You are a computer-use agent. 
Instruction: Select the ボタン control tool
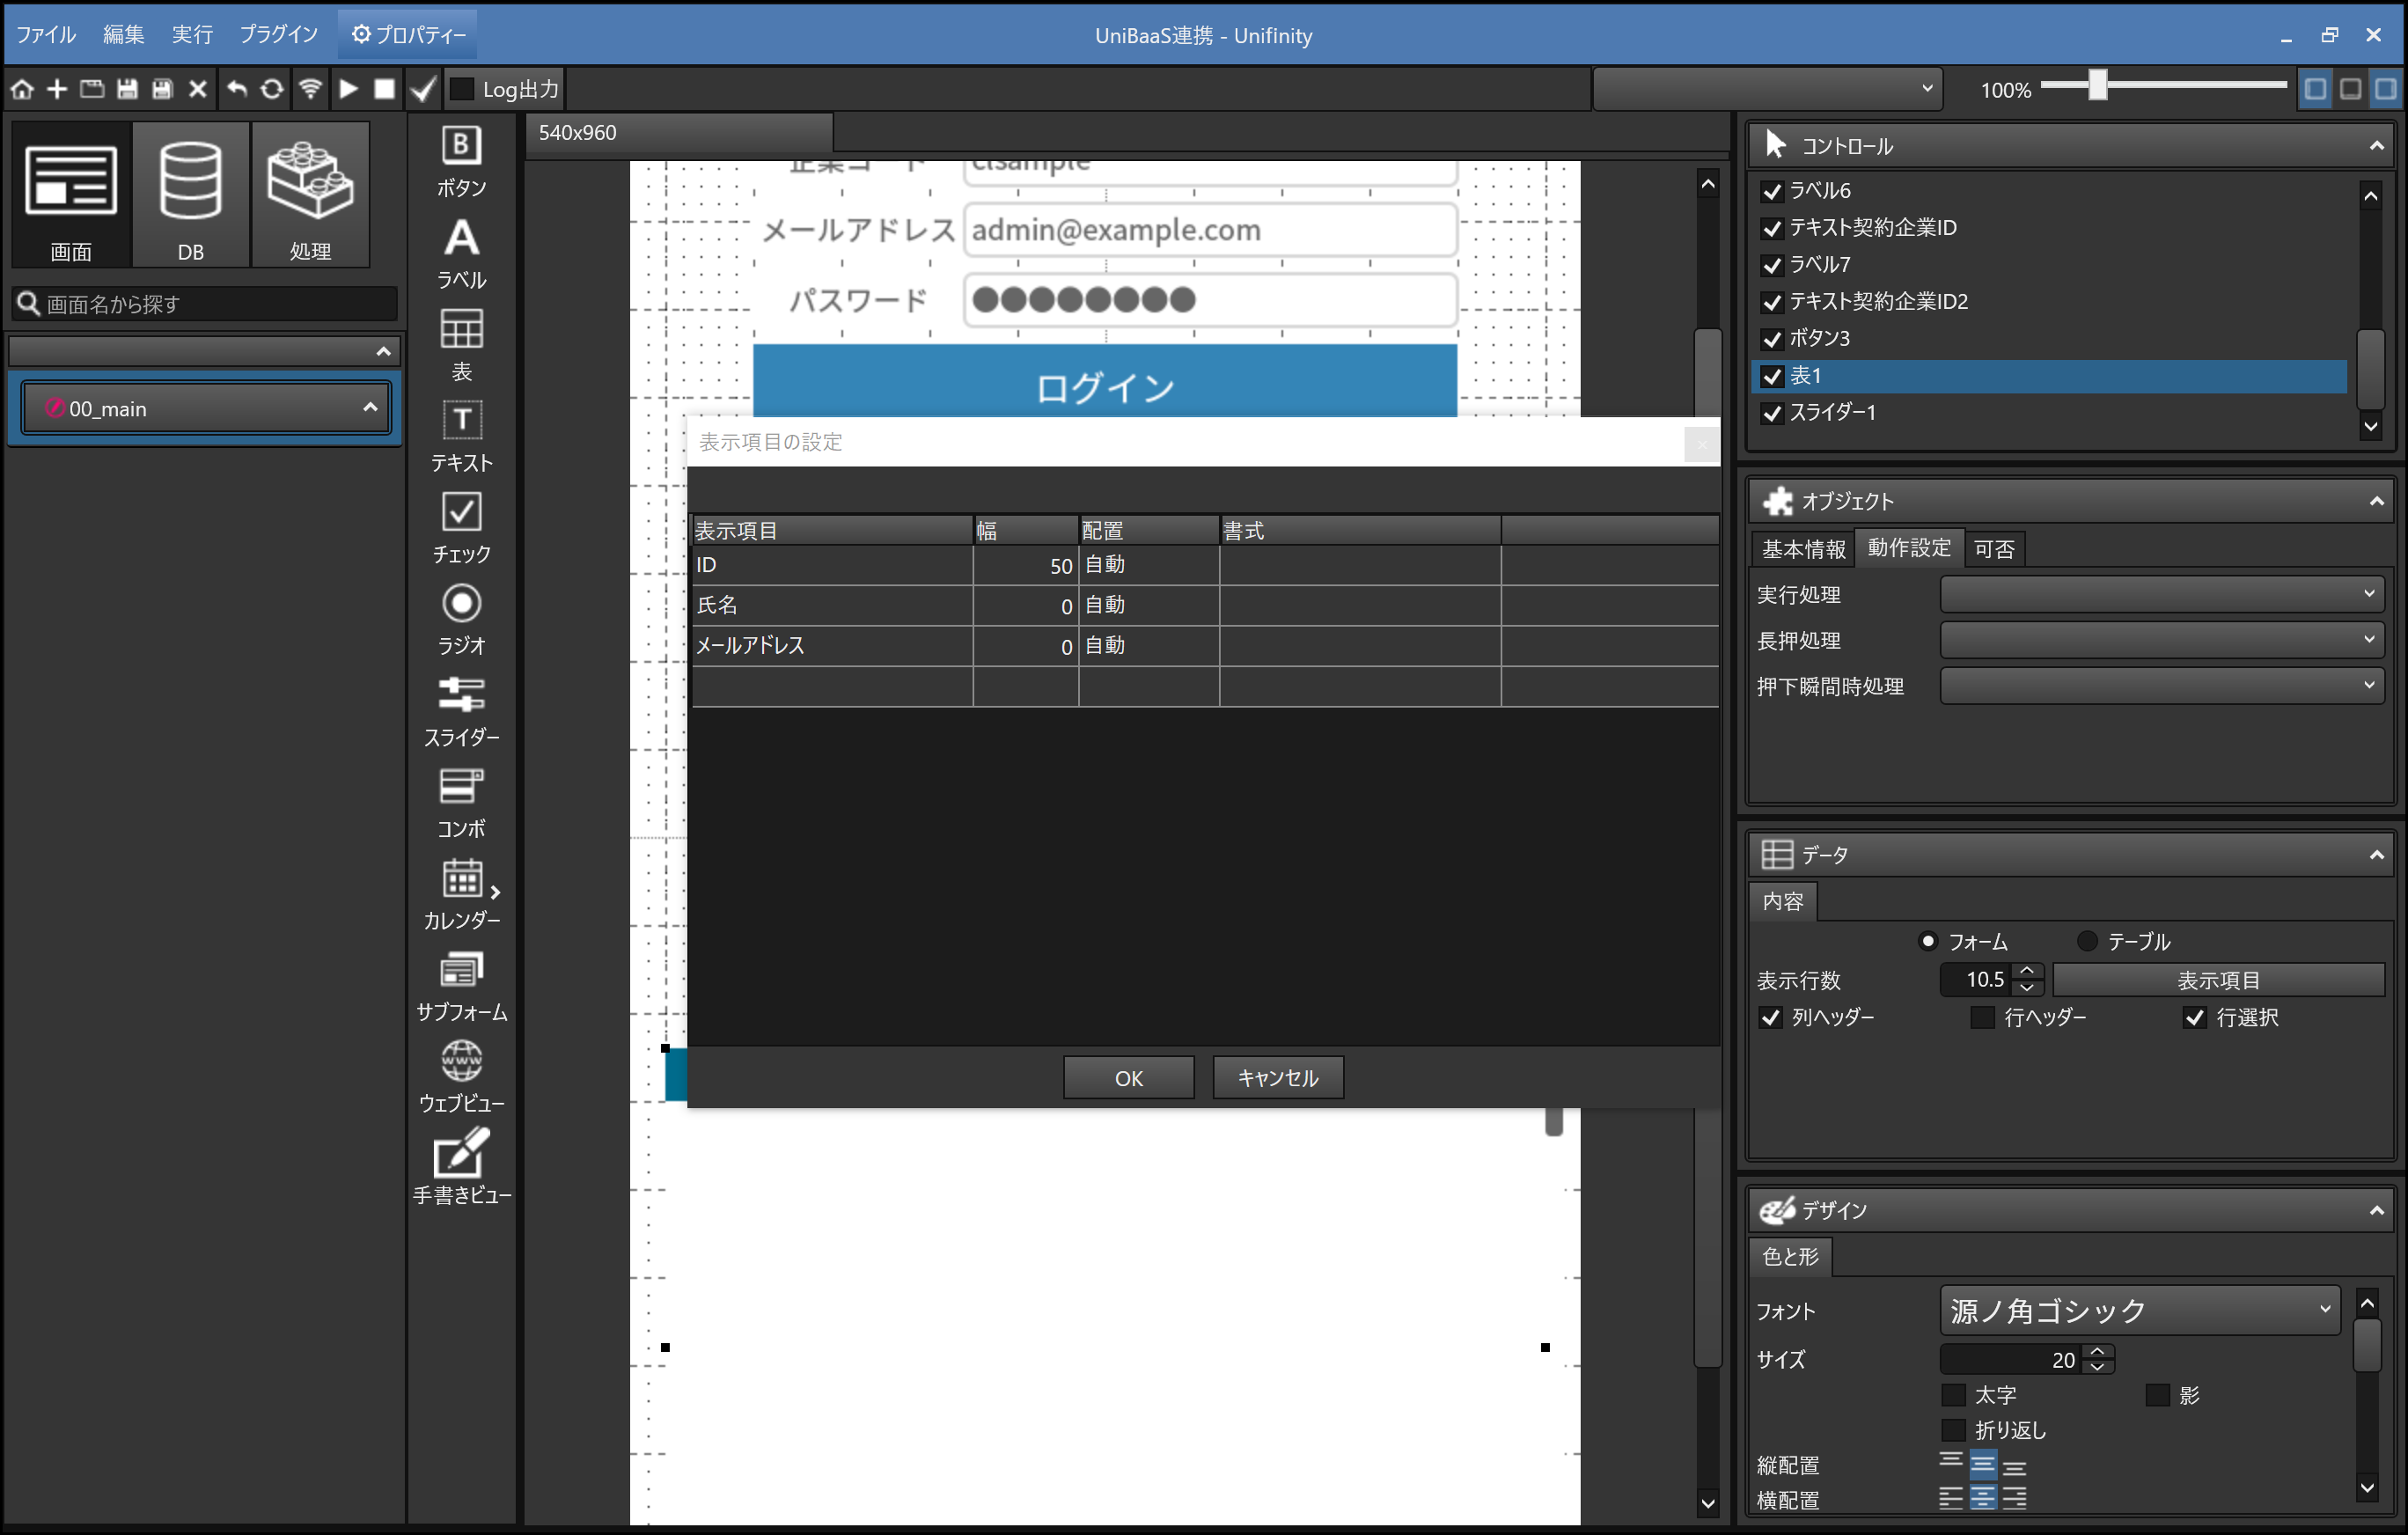[461, 160]
